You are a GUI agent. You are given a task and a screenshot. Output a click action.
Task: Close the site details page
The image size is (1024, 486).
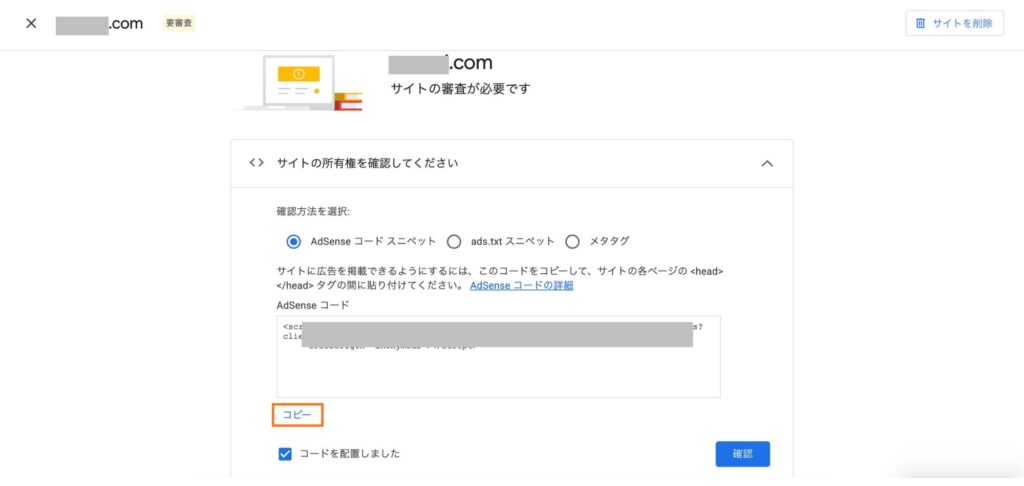point(31,23)
